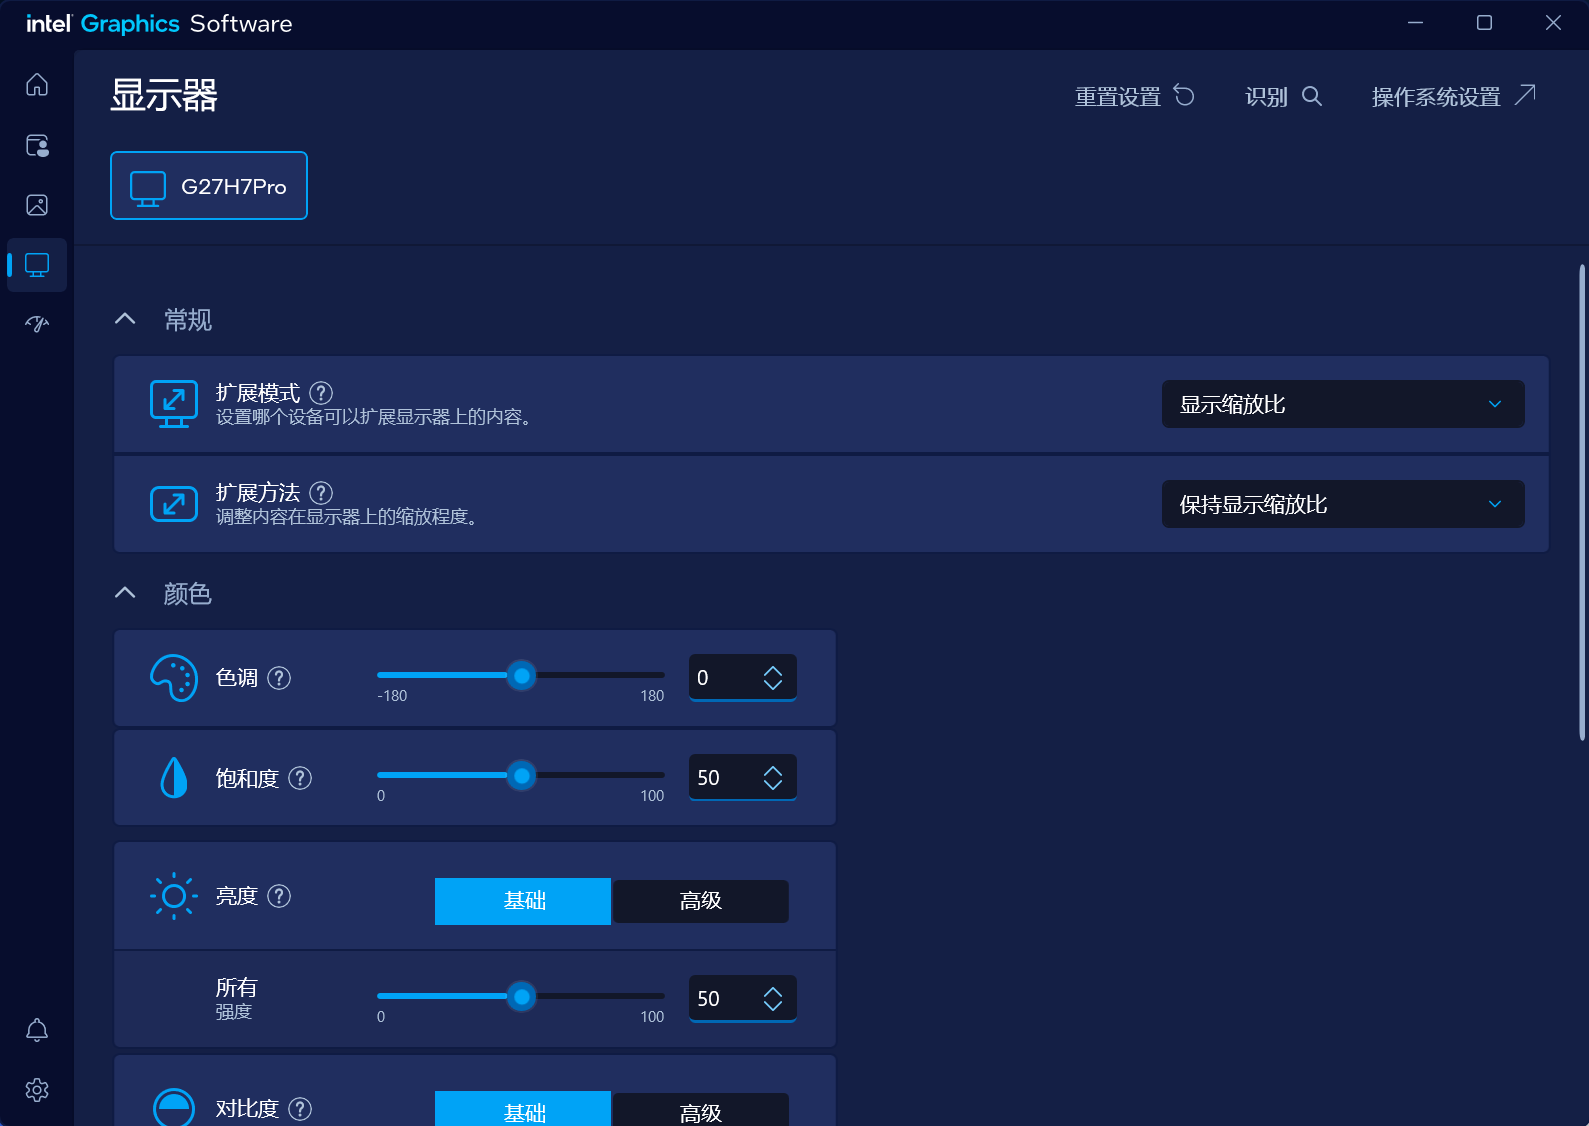This screenshot has width=1589, height=1126.
Task: Open the performance gauge sidebar page
Action: click(x=37, y=324)
